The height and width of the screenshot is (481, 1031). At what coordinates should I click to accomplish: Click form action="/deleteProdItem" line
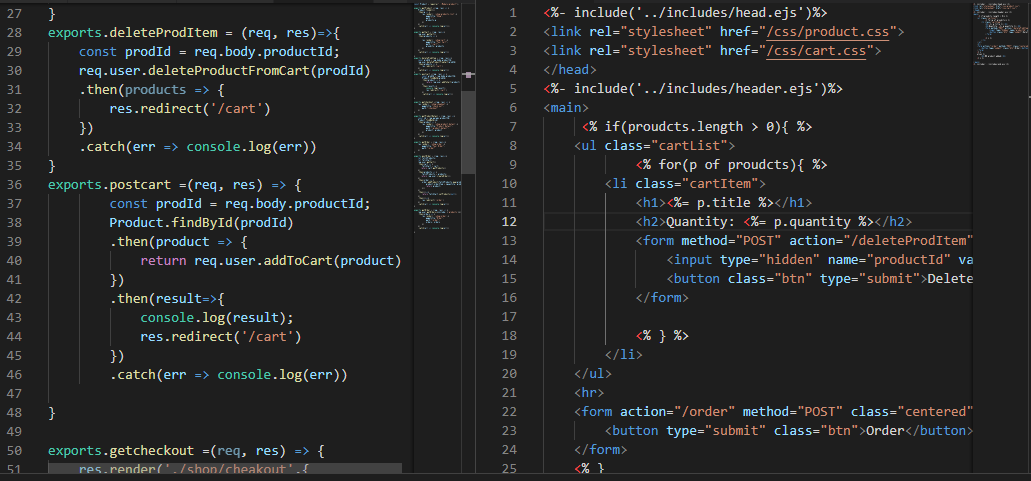tap(804, 240)
